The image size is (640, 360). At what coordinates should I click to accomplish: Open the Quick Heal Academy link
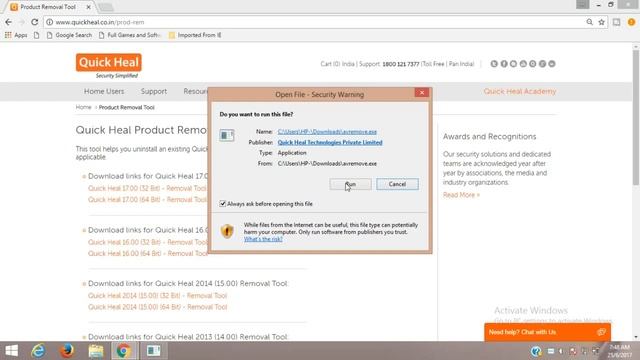point(520,91)
